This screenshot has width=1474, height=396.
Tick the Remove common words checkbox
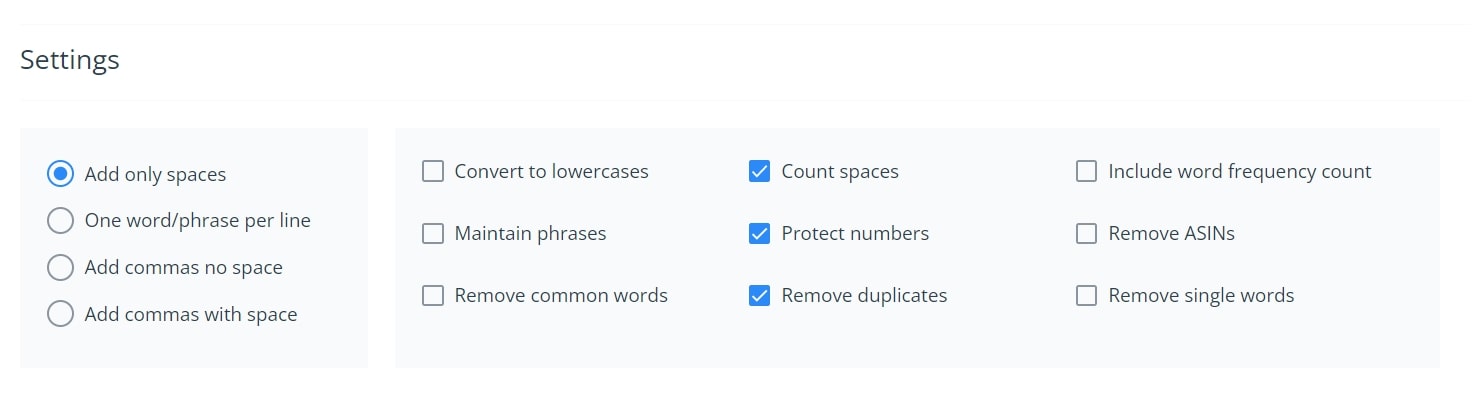coord(433,296)
